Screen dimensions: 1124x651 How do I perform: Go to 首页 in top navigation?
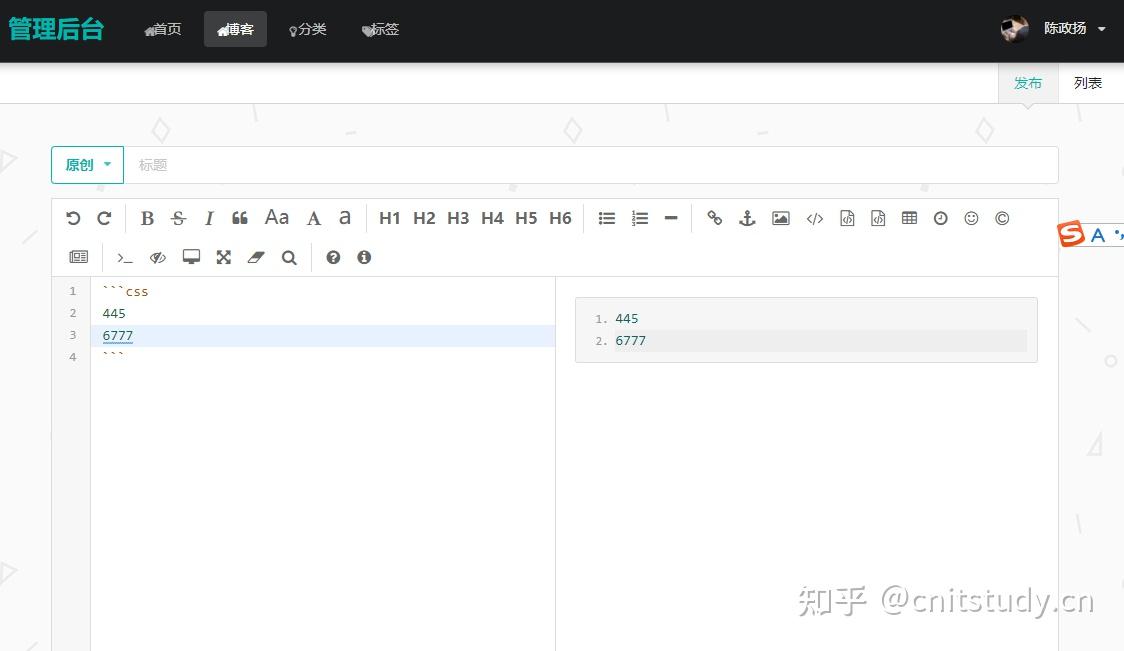point(163,29)
